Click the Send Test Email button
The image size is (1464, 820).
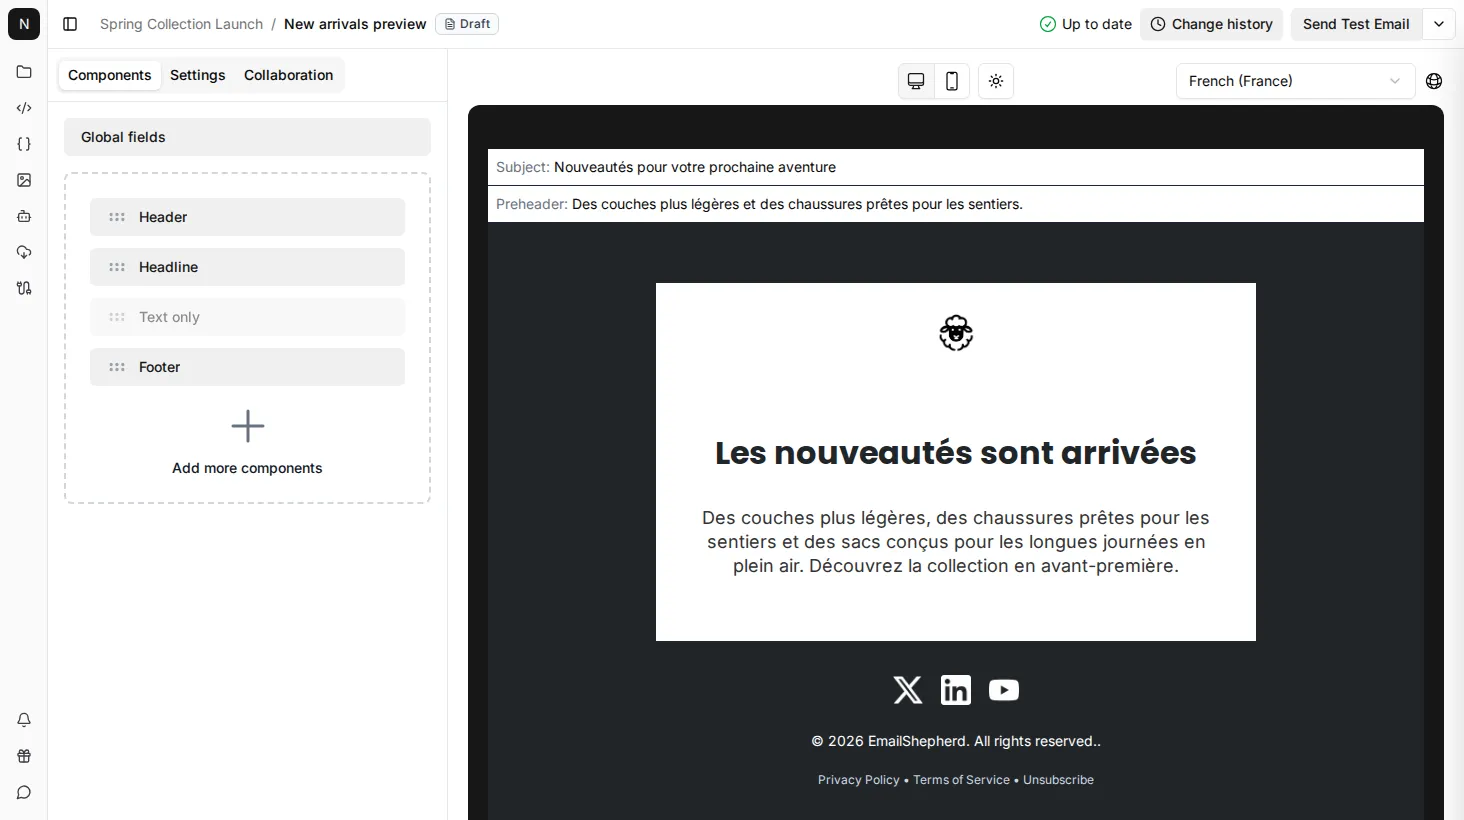(x=1356, y=24)
